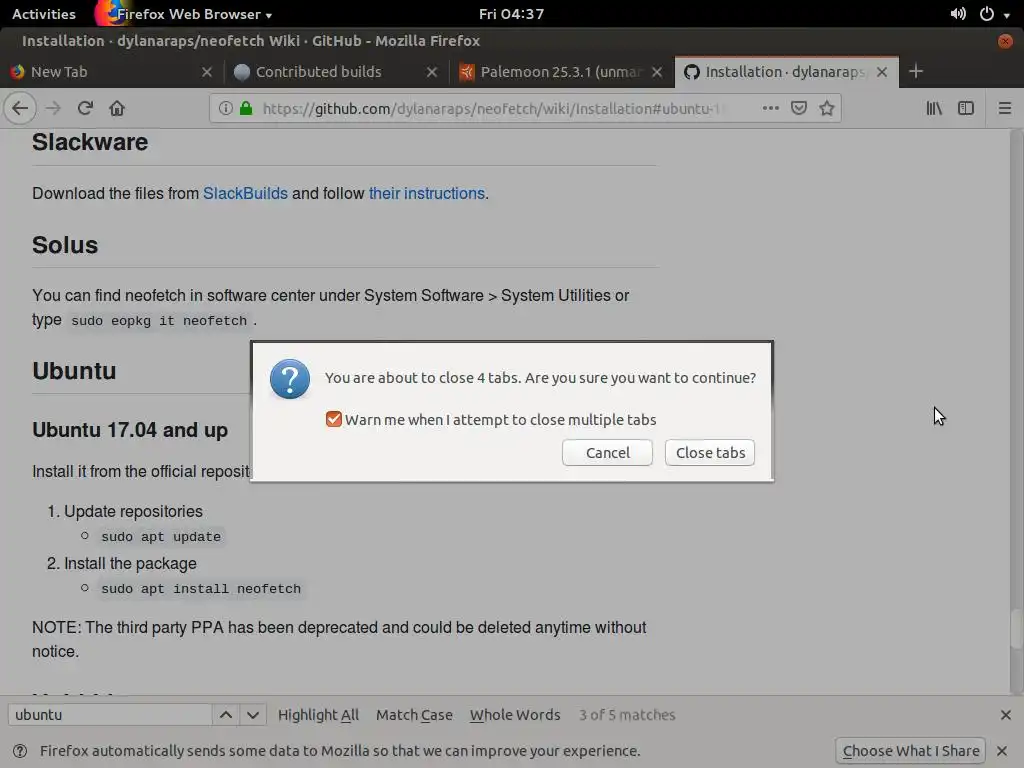Open the clock Fri 04:37 menu
The width and height of the screenshot is (1024, 768).
tap(511, 14)
